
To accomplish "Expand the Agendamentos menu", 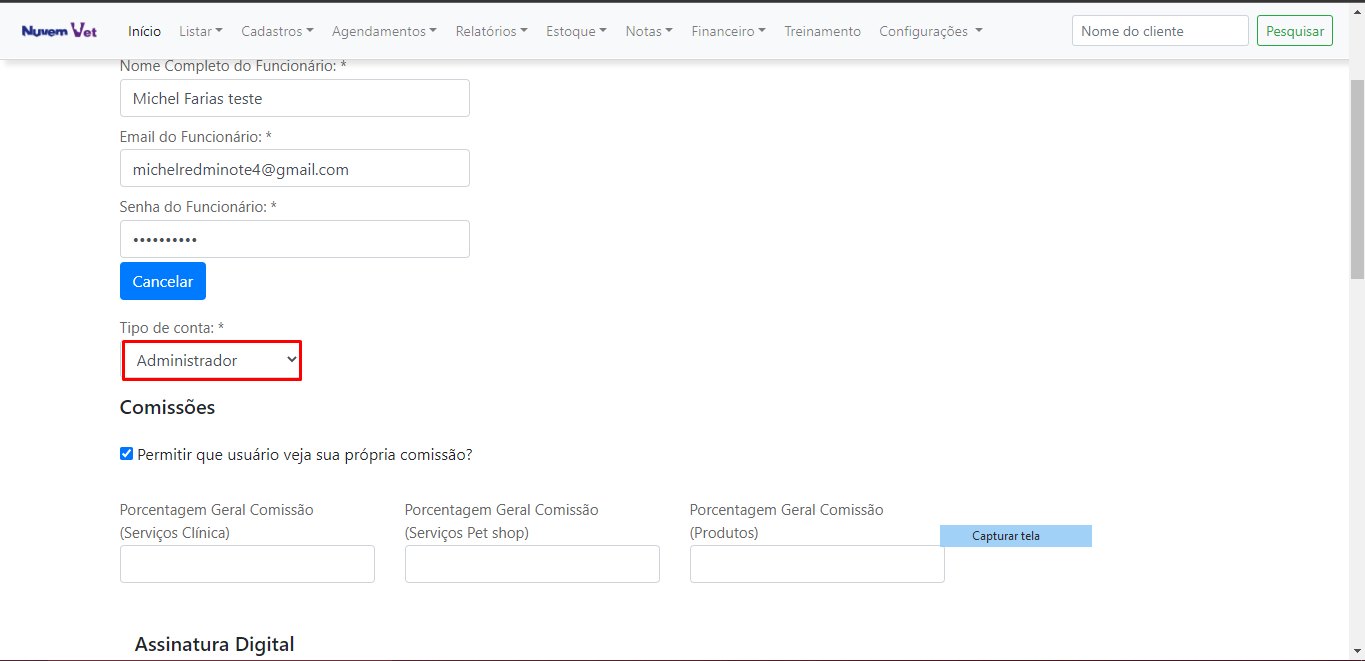I will pyautogui.click(x=384, y=31).
